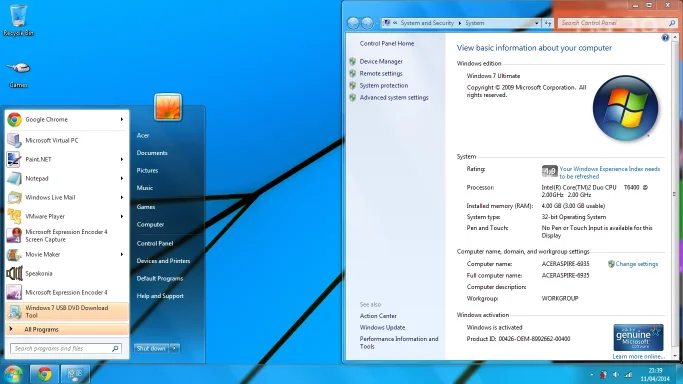Click the clock in system tray
This screenshot has height=384, width=683.
tap(655, 374)
